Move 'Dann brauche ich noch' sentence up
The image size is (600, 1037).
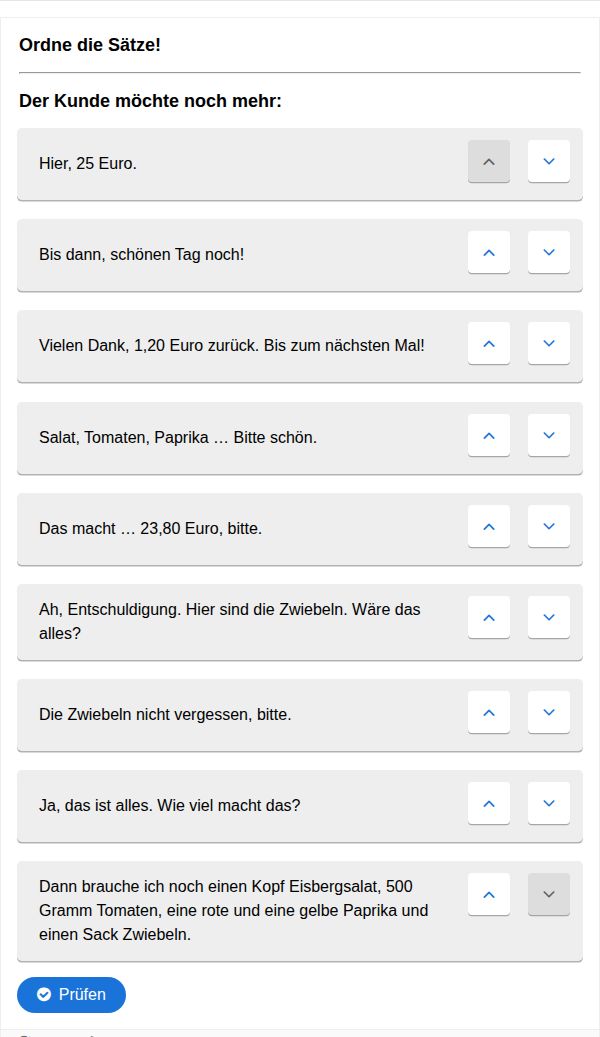(489, 894)
